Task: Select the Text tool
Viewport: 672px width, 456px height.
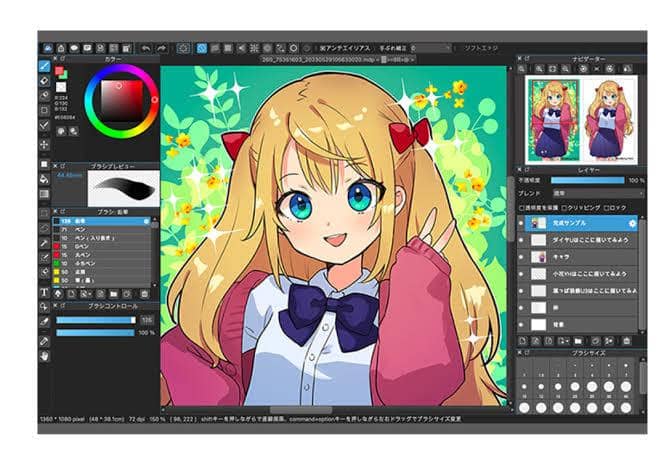Action: (x=45, y=293)
